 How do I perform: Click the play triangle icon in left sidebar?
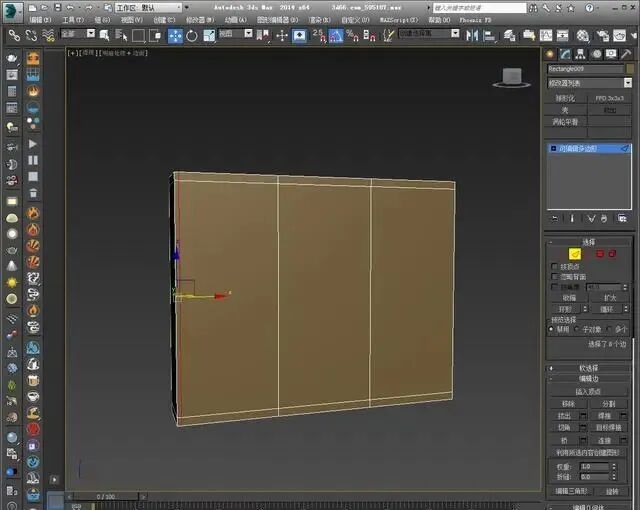click(33, 144)
